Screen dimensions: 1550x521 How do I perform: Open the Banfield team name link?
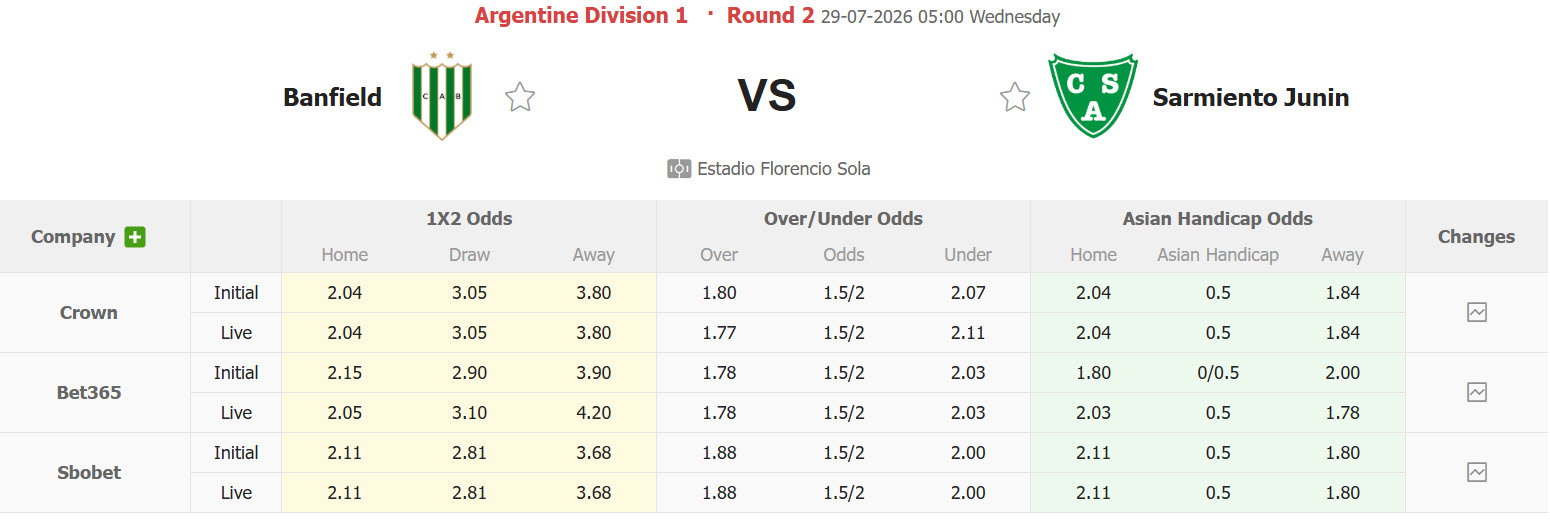point(333,97)
